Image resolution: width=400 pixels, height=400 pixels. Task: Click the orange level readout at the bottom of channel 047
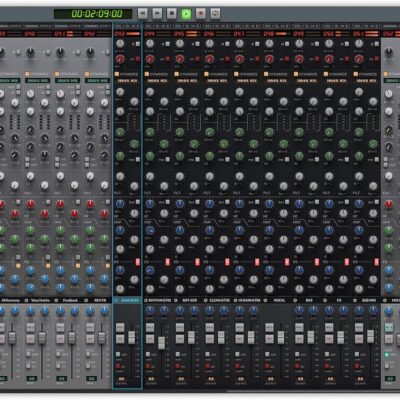241,379
